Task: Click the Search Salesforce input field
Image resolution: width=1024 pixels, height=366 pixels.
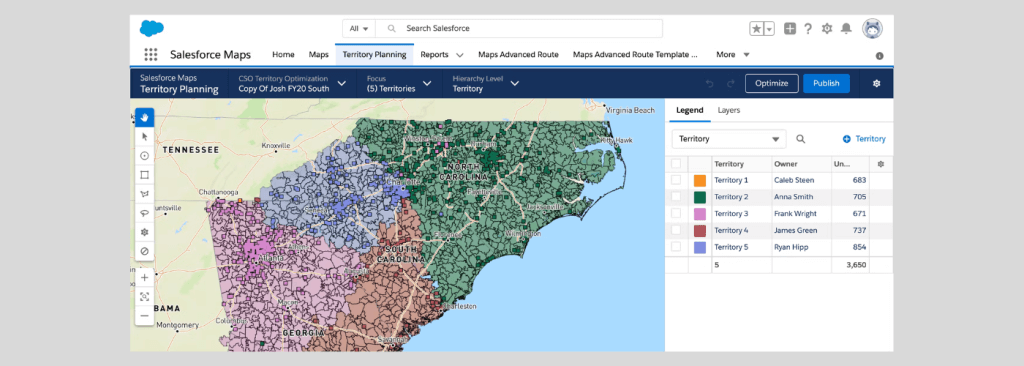Action: coord(519,29)
